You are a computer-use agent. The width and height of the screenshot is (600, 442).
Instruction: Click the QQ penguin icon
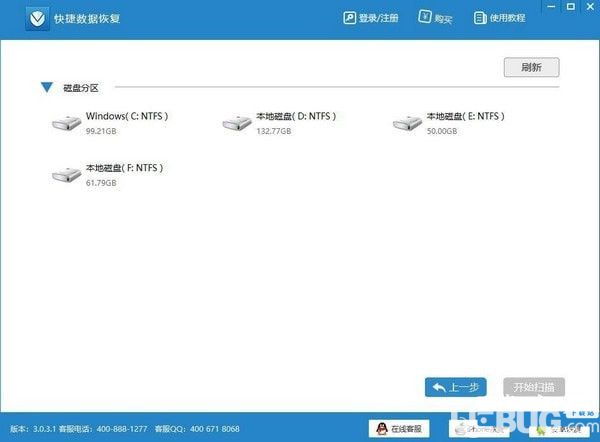381,429
